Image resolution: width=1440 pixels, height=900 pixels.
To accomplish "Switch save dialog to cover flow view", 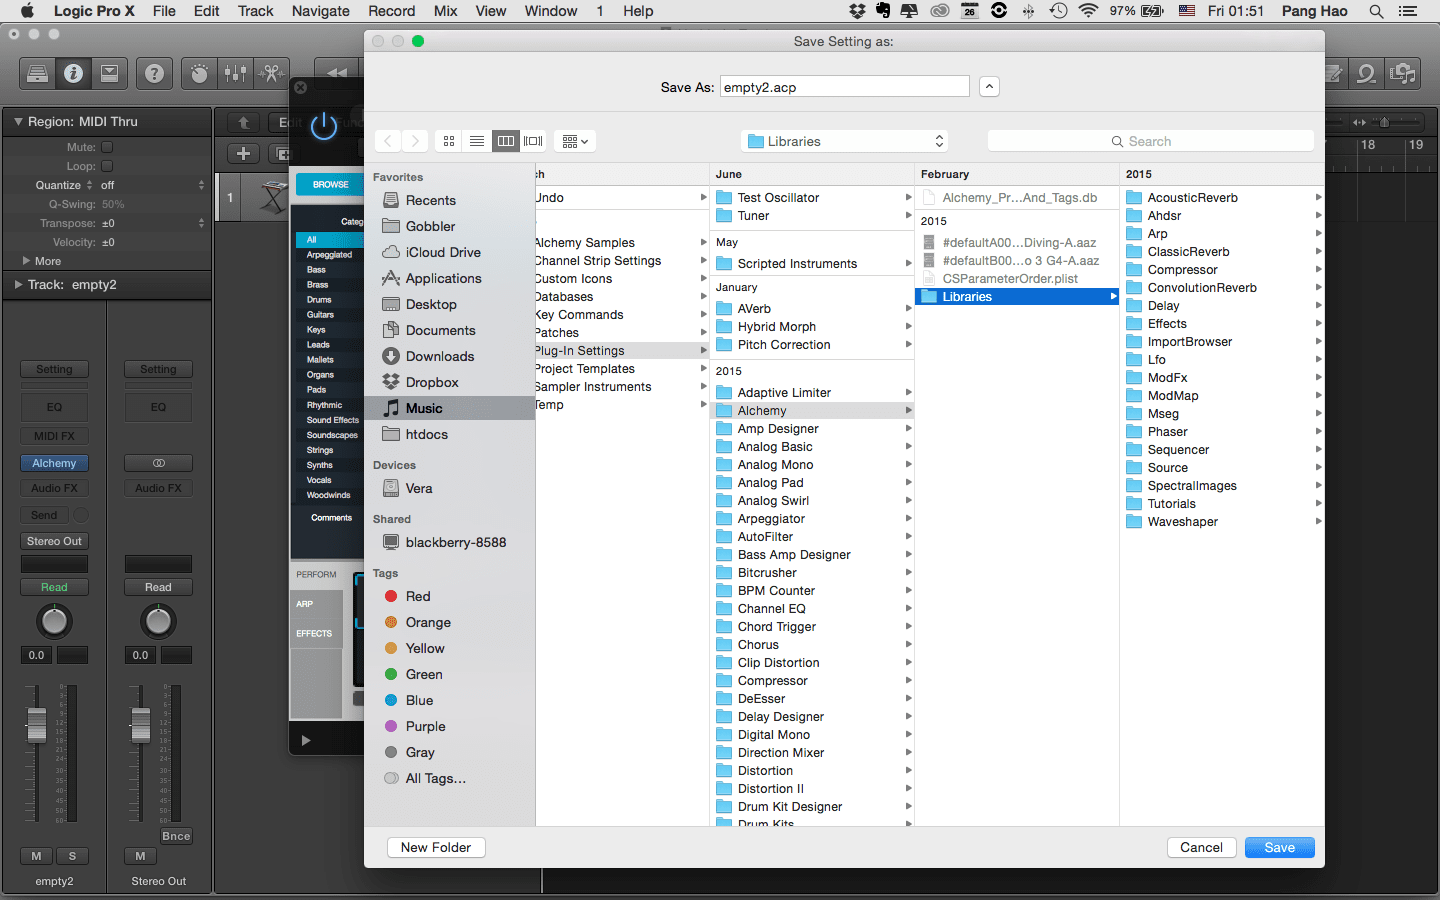I will click(x=533, y=141).
